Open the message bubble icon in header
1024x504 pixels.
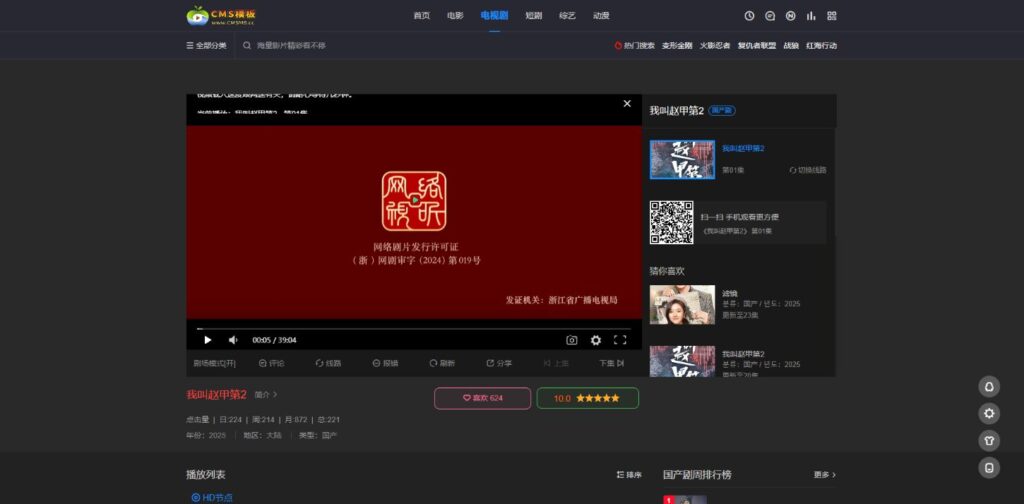tap(770, 16)
